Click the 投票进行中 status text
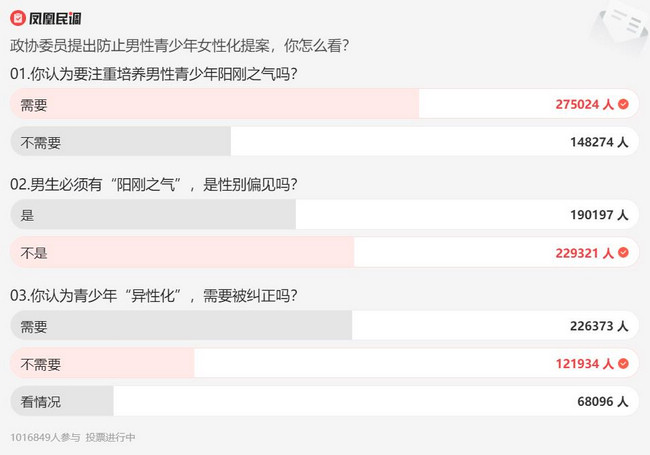 click(x=110, y=437)
